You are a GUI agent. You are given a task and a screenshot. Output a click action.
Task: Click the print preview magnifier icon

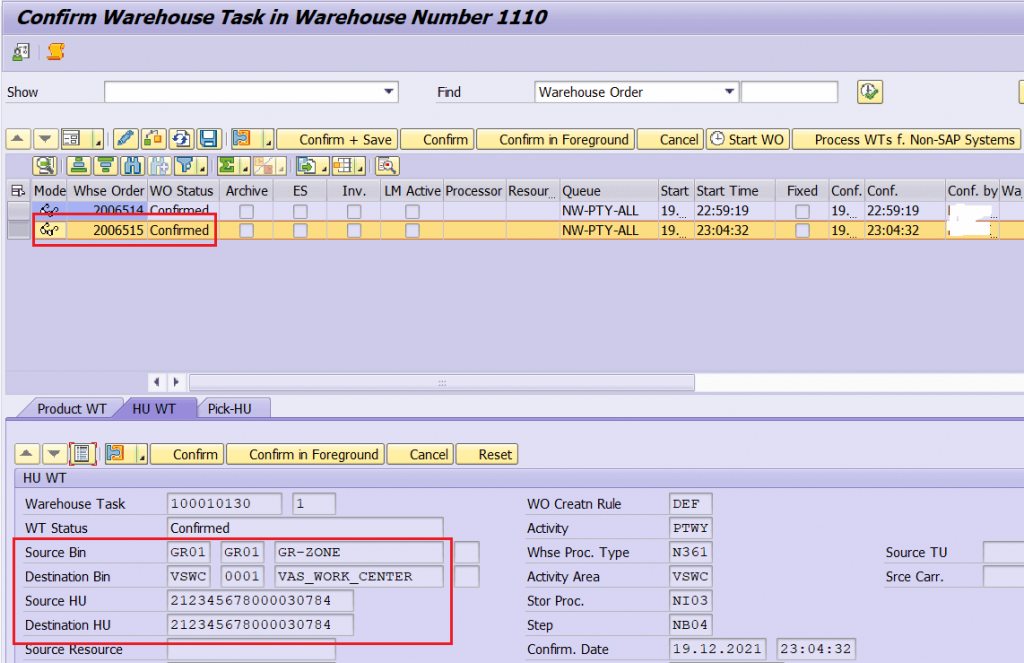[387, 166]
